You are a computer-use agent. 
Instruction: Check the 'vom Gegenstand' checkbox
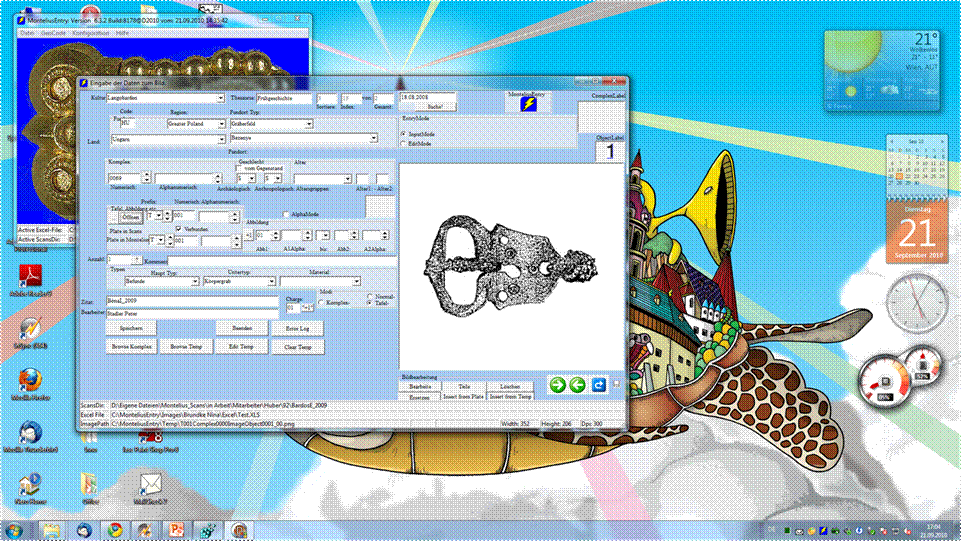pos(239,168)
